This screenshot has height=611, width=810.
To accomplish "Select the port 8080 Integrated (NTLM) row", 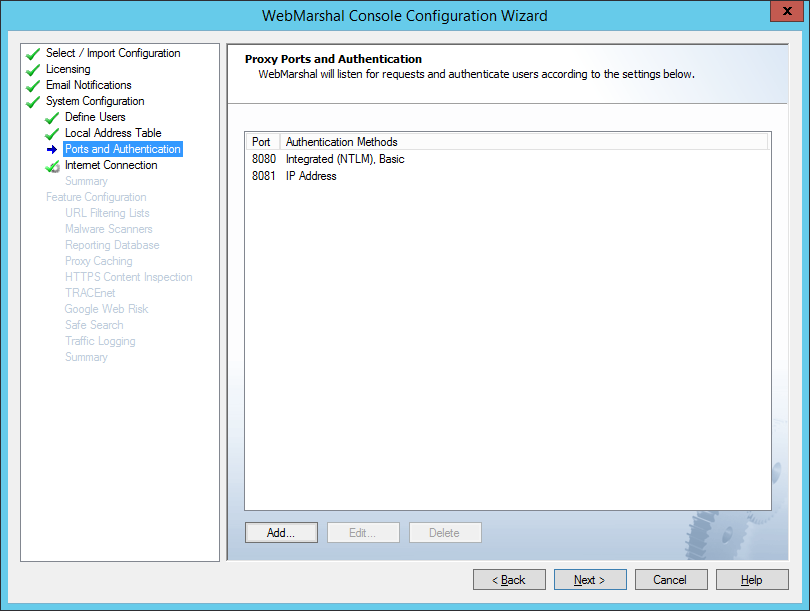I will coord(344,159).
